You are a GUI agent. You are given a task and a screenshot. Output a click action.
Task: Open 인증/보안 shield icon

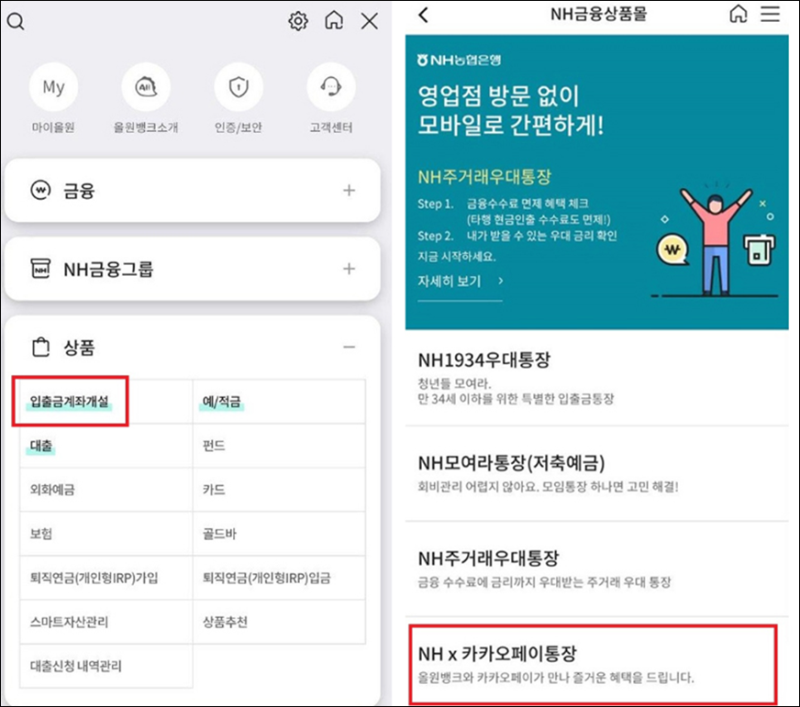pos(238,87)
